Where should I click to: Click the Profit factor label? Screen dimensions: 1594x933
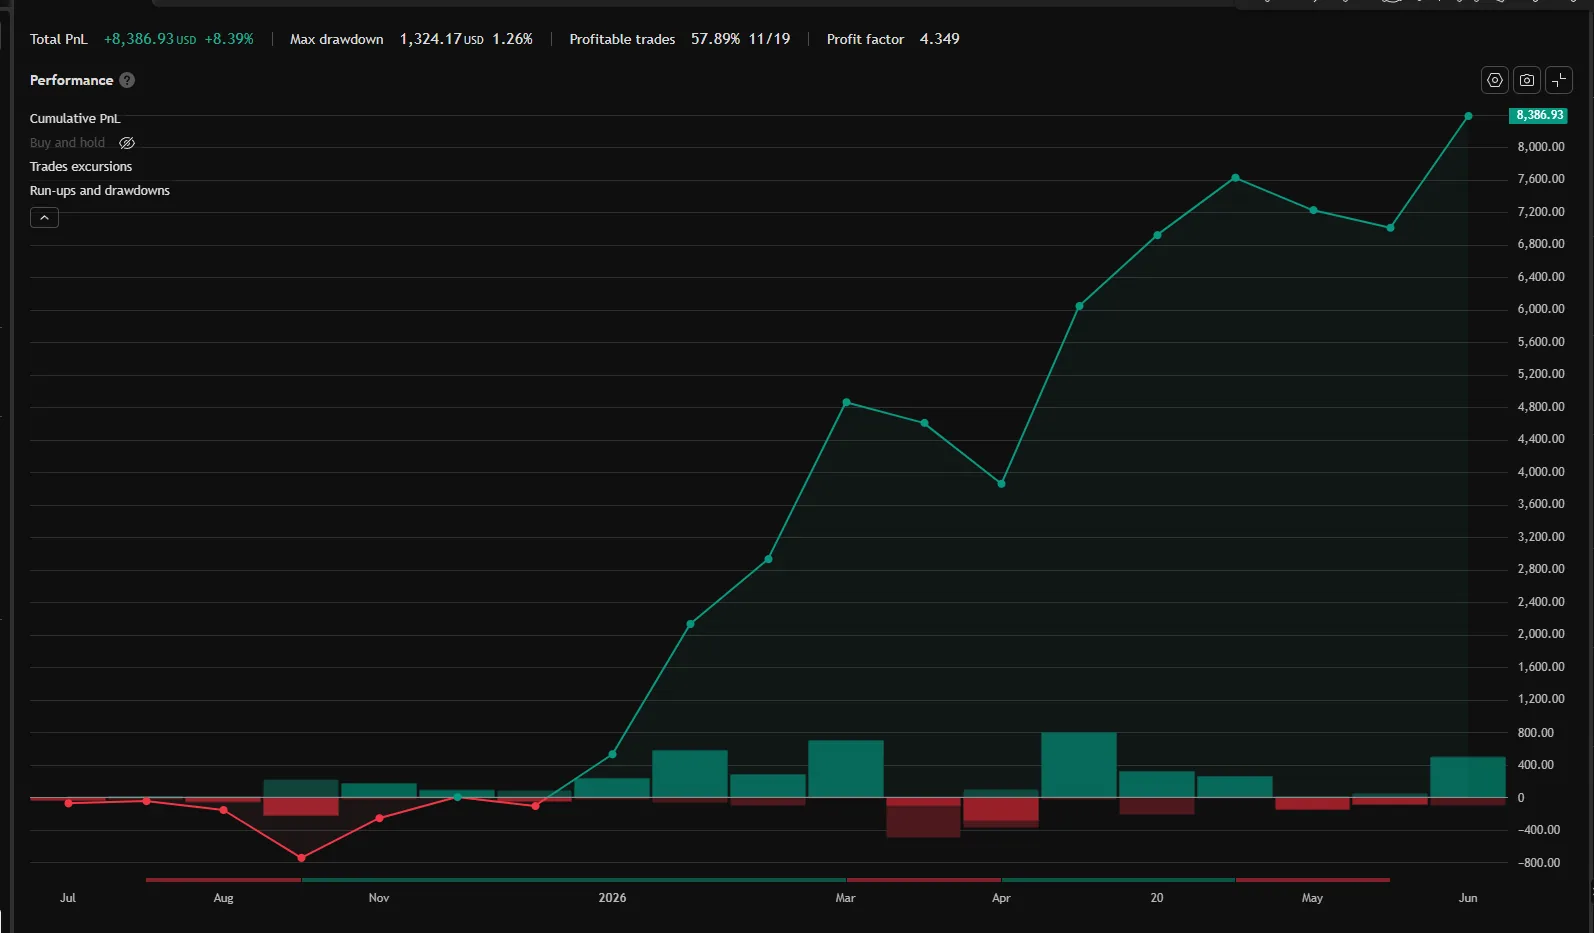pyautogui.click(x=865, y=39)
